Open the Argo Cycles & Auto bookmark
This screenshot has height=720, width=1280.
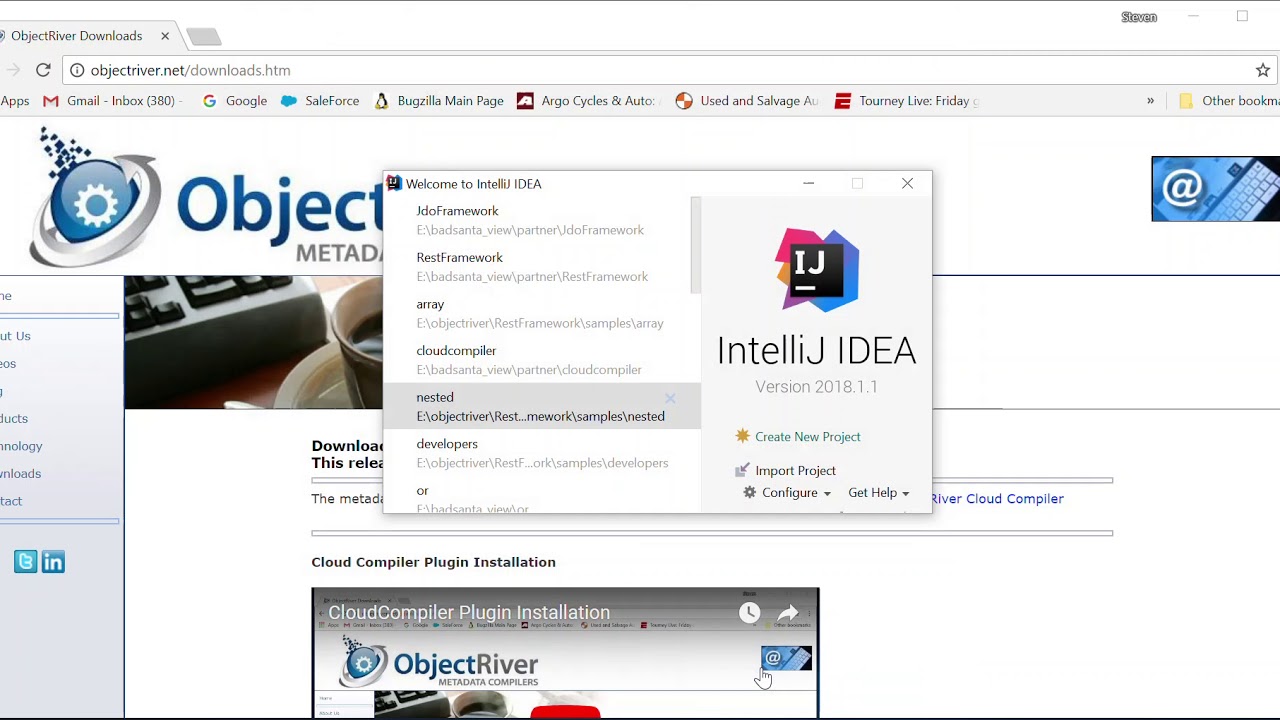(586, 101)
